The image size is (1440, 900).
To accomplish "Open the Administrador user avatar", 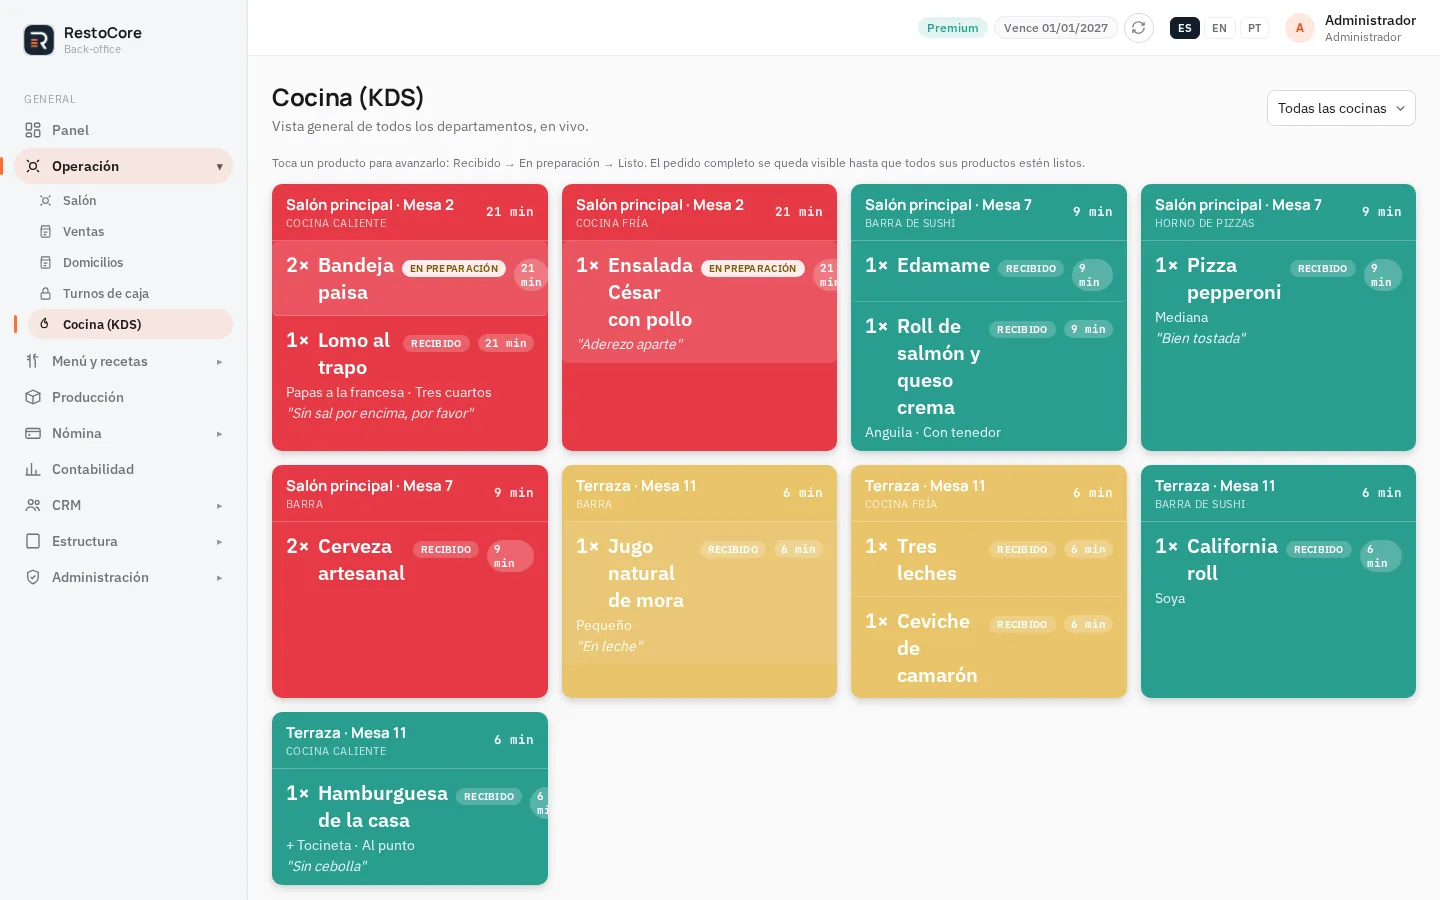I will (x=1299, y=28).
